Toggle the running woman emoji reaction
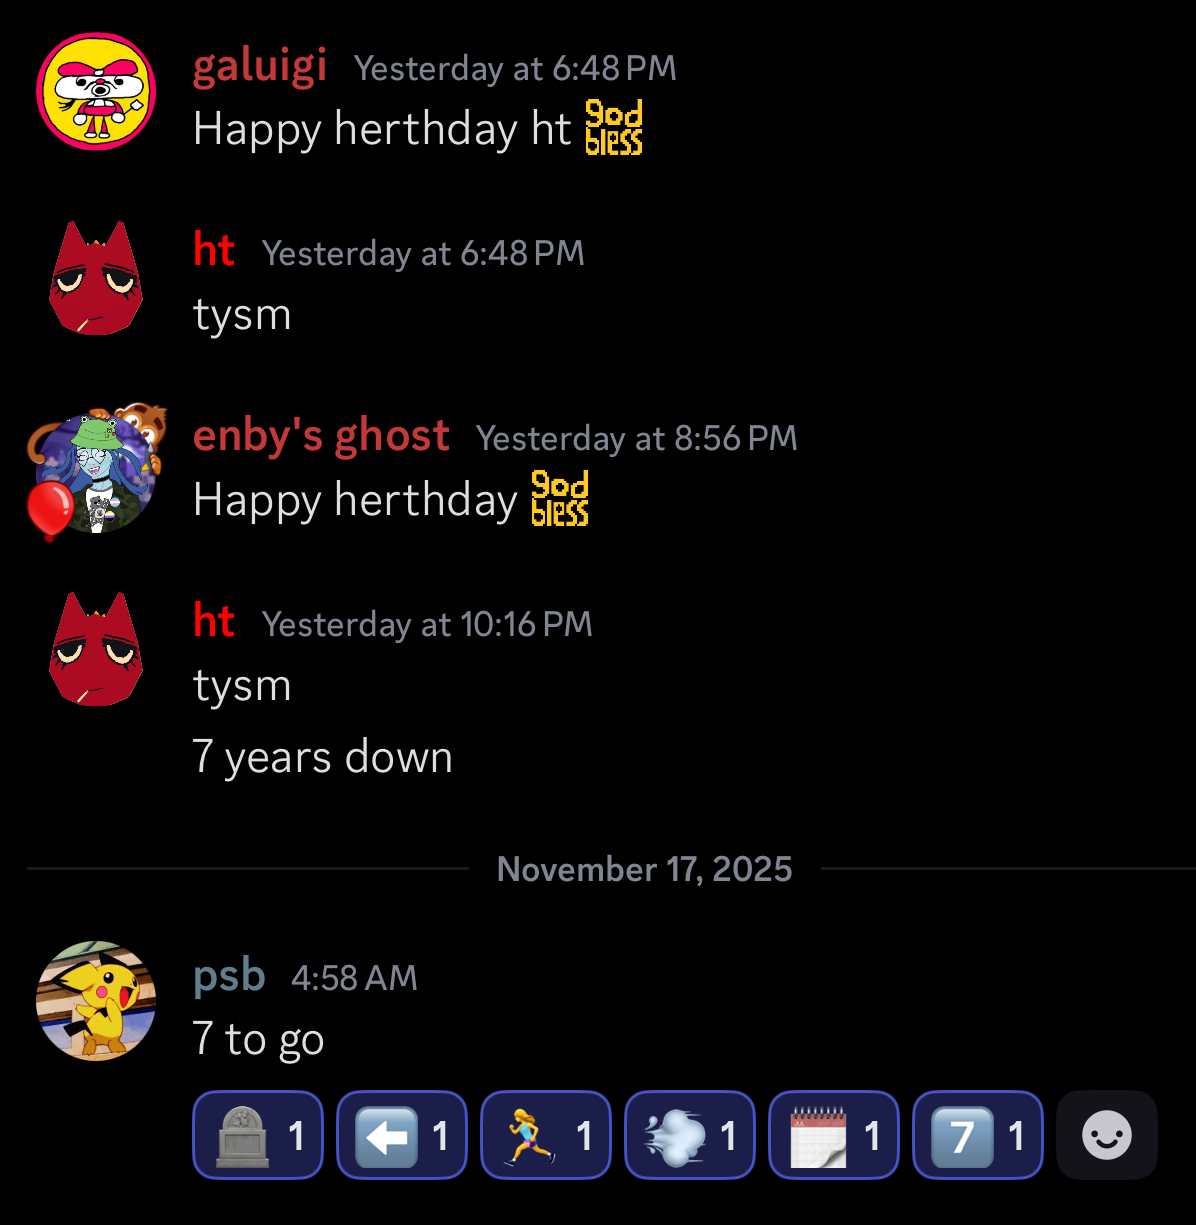Screen dimensions: 1196x1225 (546, 1135)
